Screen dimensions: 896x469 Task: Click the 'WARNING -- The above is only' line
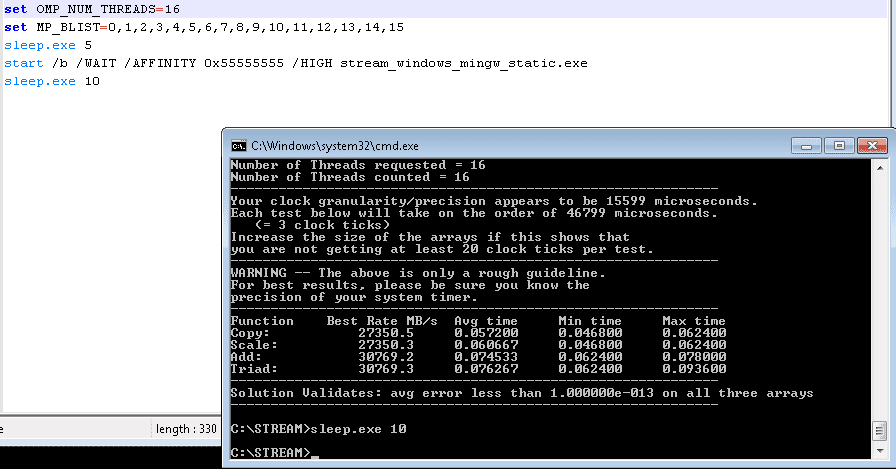pos(418,273)
